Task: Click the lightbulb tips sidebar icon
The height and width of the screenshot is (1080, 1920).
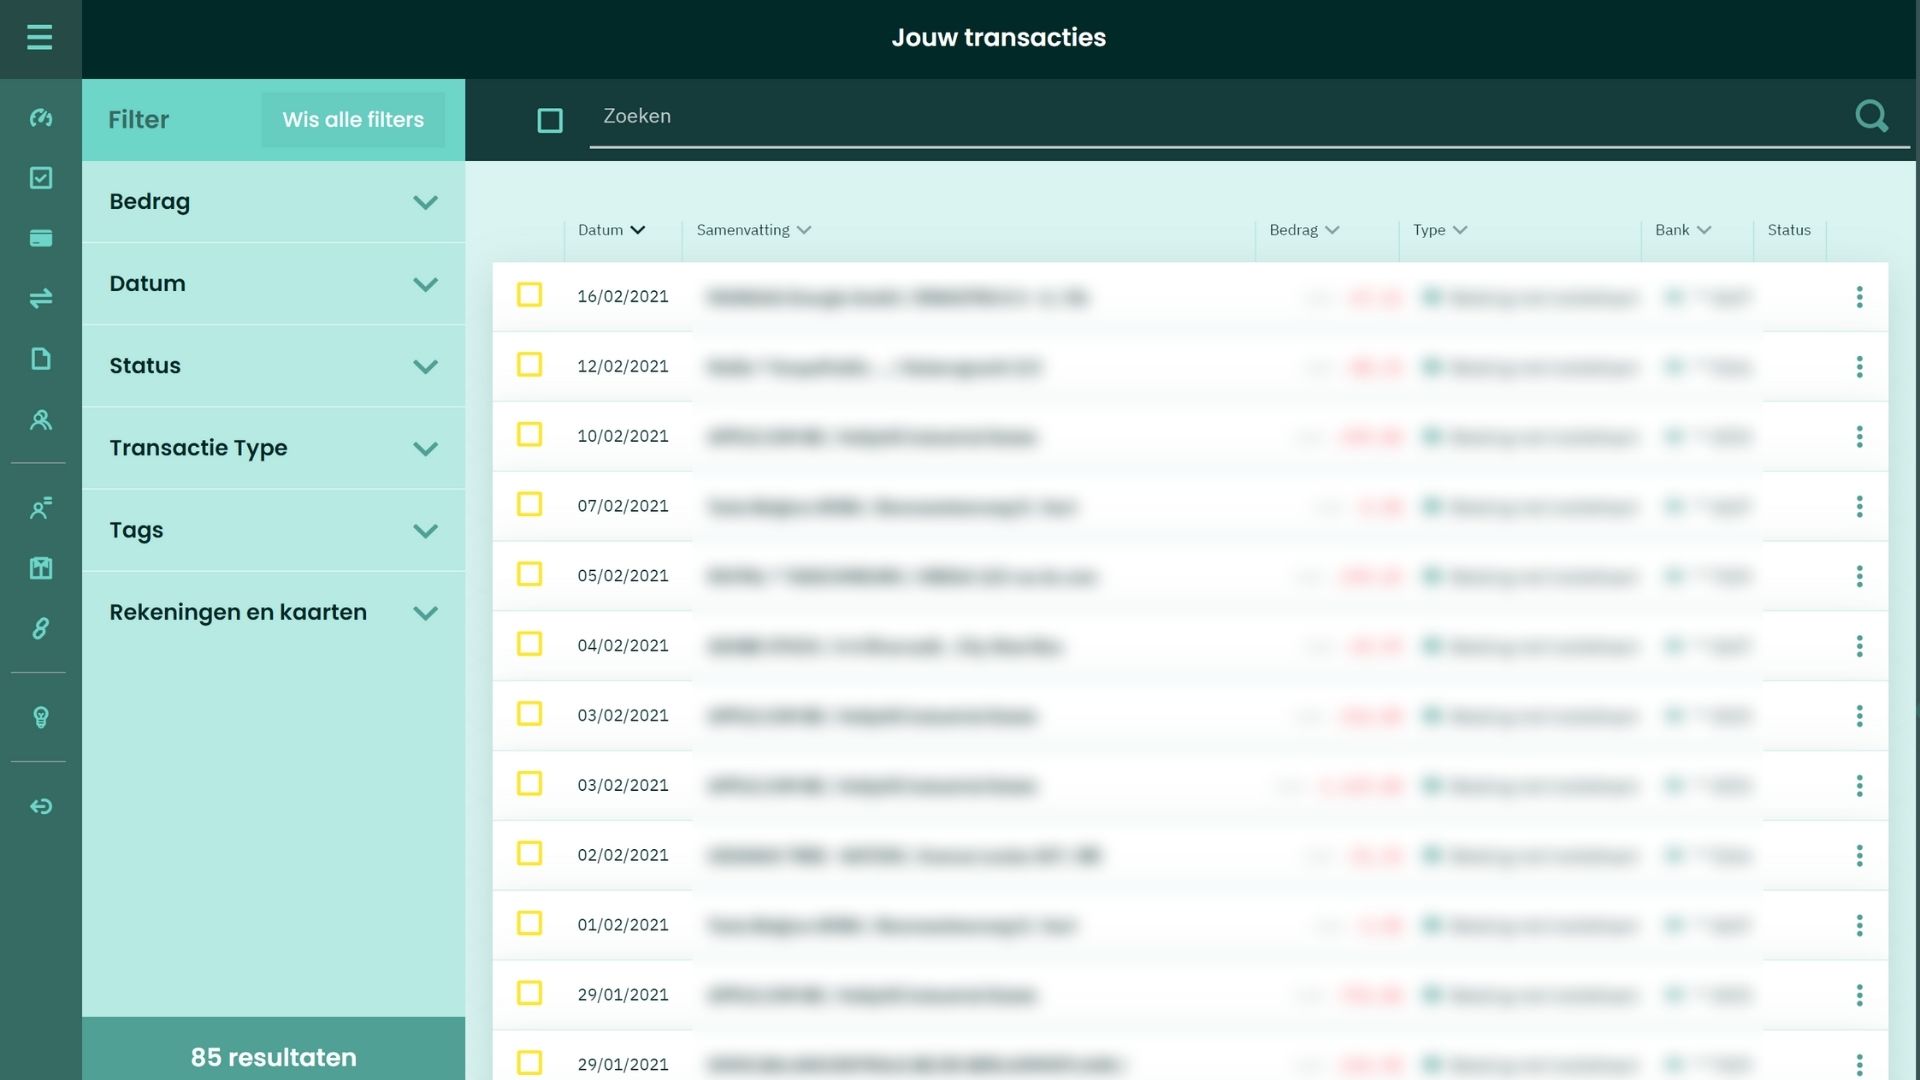Action: 41,717
